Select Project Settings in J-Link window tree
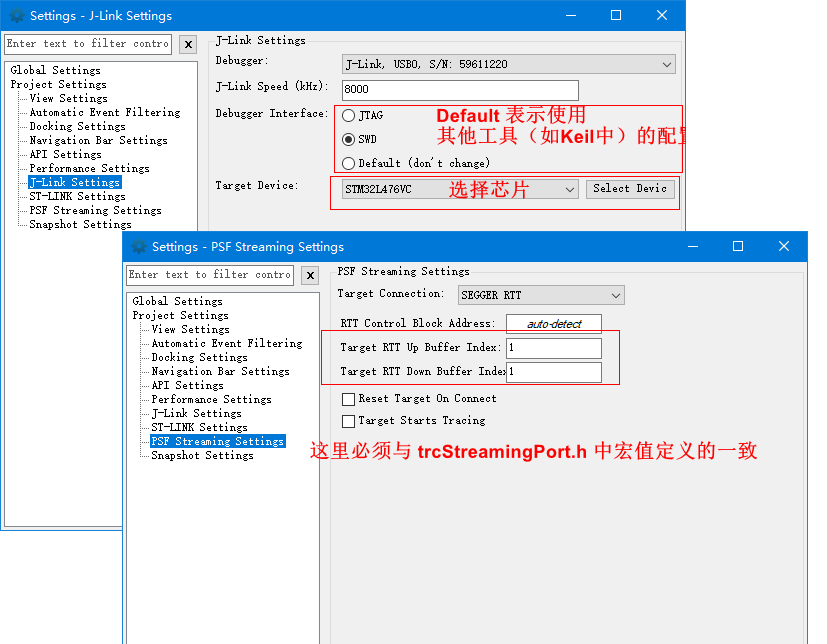 pyautogui.click(x=59, y=84)
